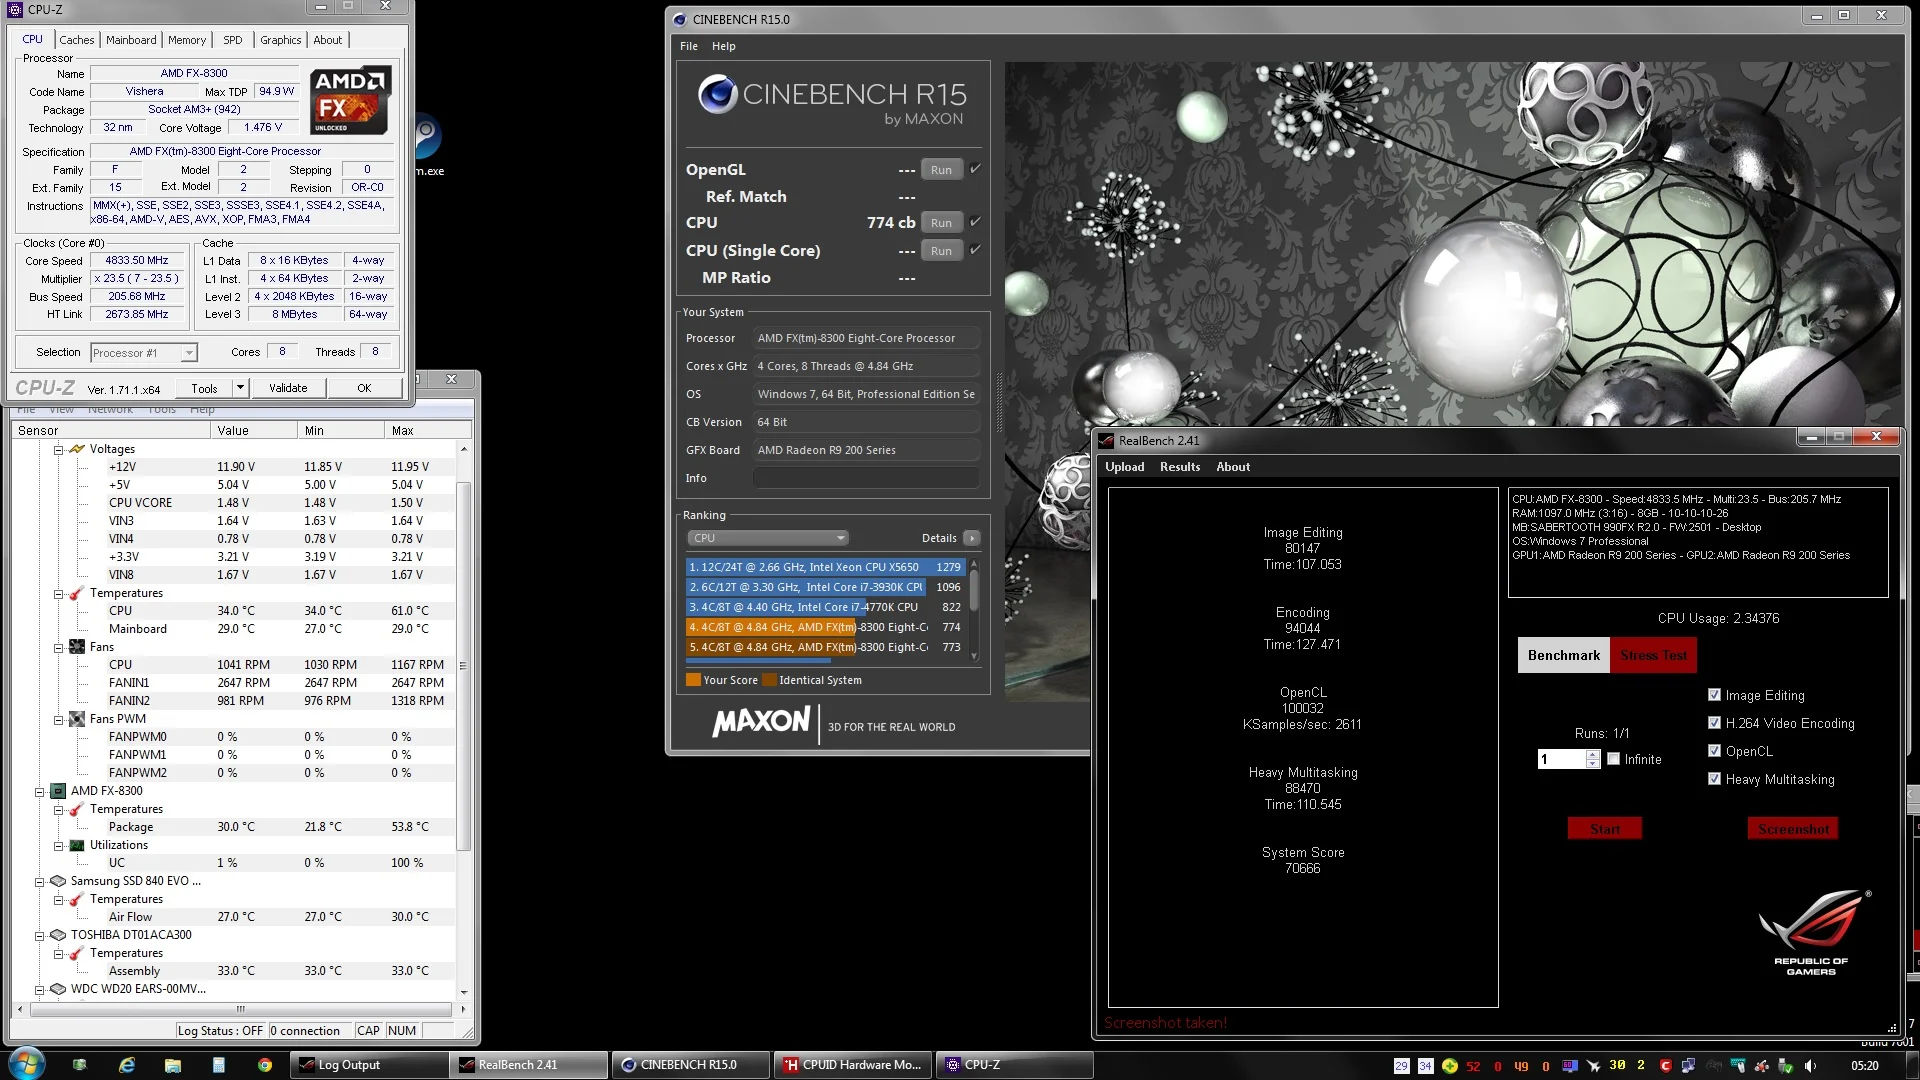1920x1080 pixels.
Task: Launch Google Chrome from the taskbar
Action: (x=265, y=1065)
